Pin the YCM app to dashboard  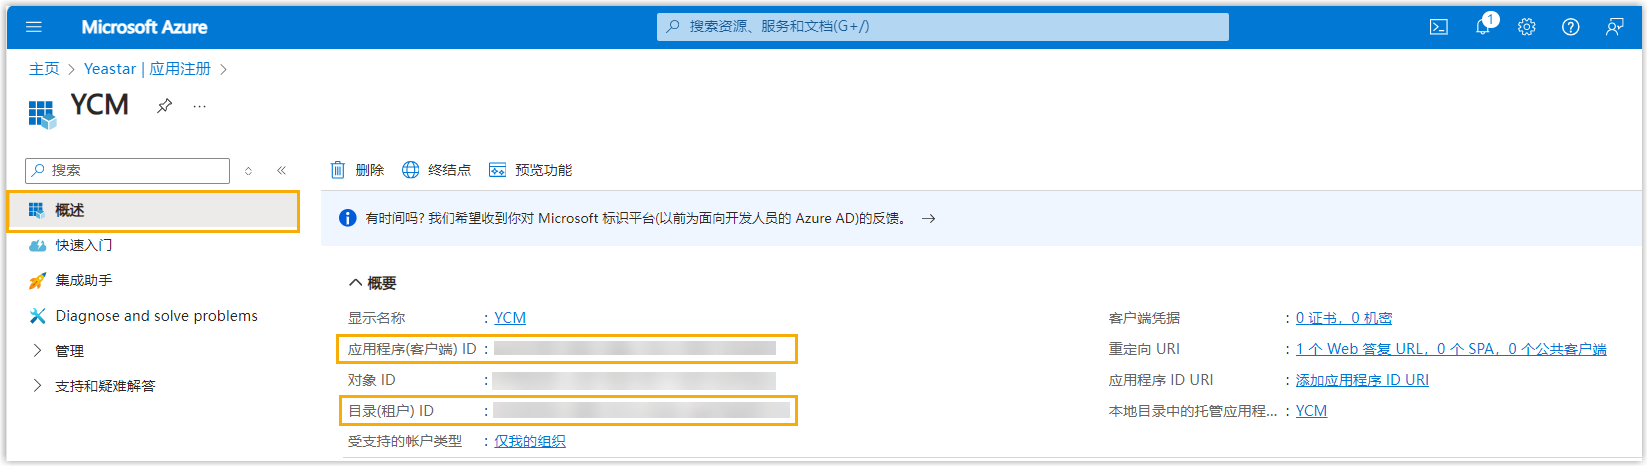click(164, 106)
